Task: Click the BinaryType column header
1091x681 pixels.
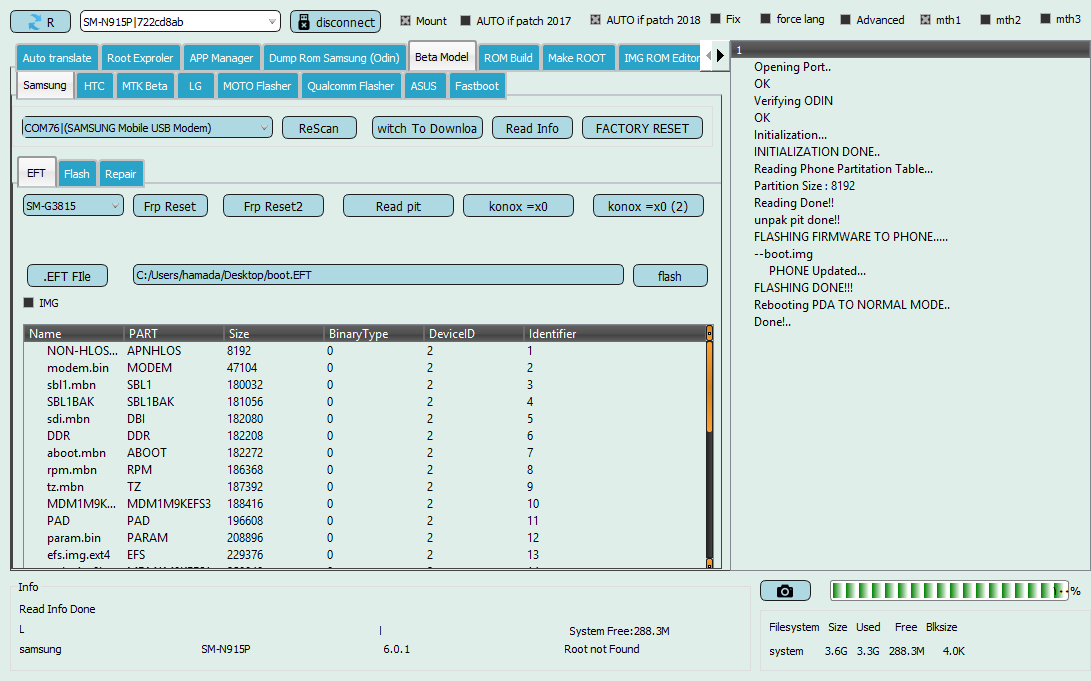Action: (x=374, y=333)
